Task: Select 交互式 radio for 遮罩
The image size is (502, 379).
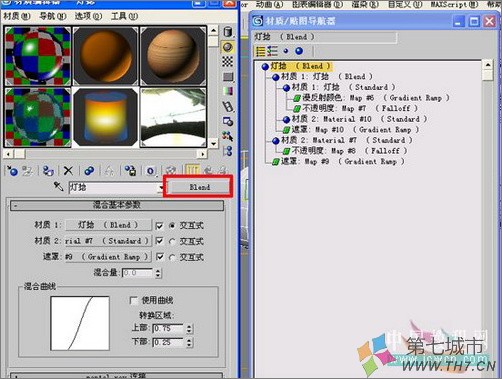Action: (172, 257)
